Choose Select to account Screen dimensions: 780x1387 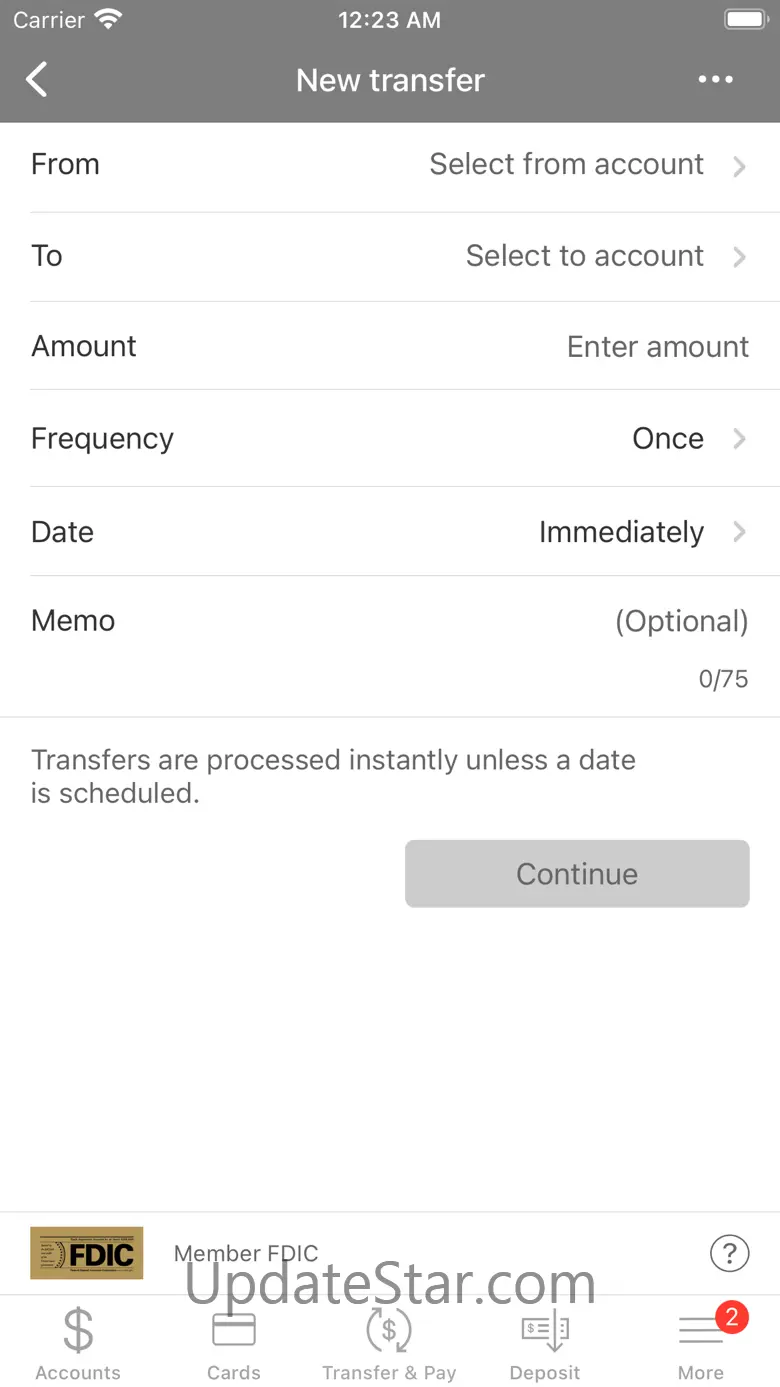(x=584, y=256)
